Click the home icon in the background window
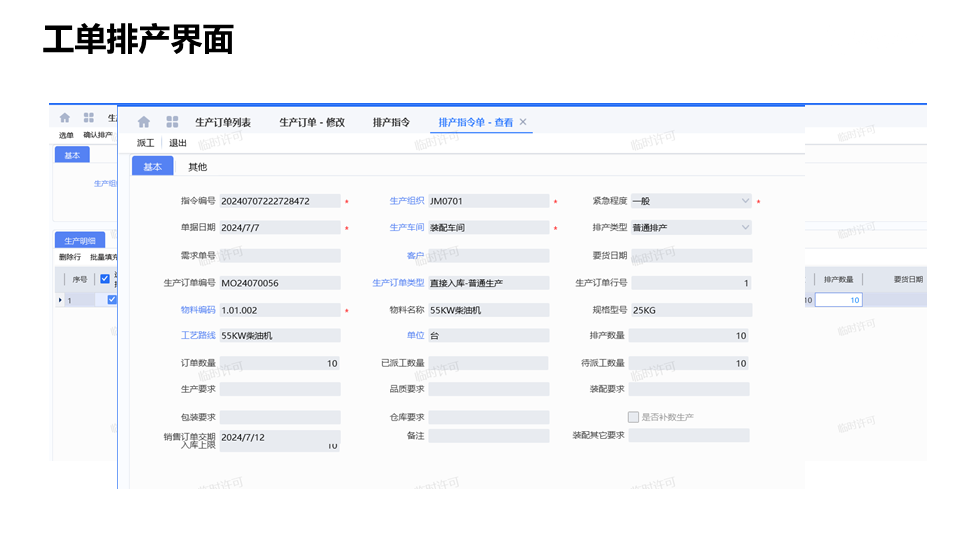The width and height of the screenshot is (960, 540). point(65,118)
